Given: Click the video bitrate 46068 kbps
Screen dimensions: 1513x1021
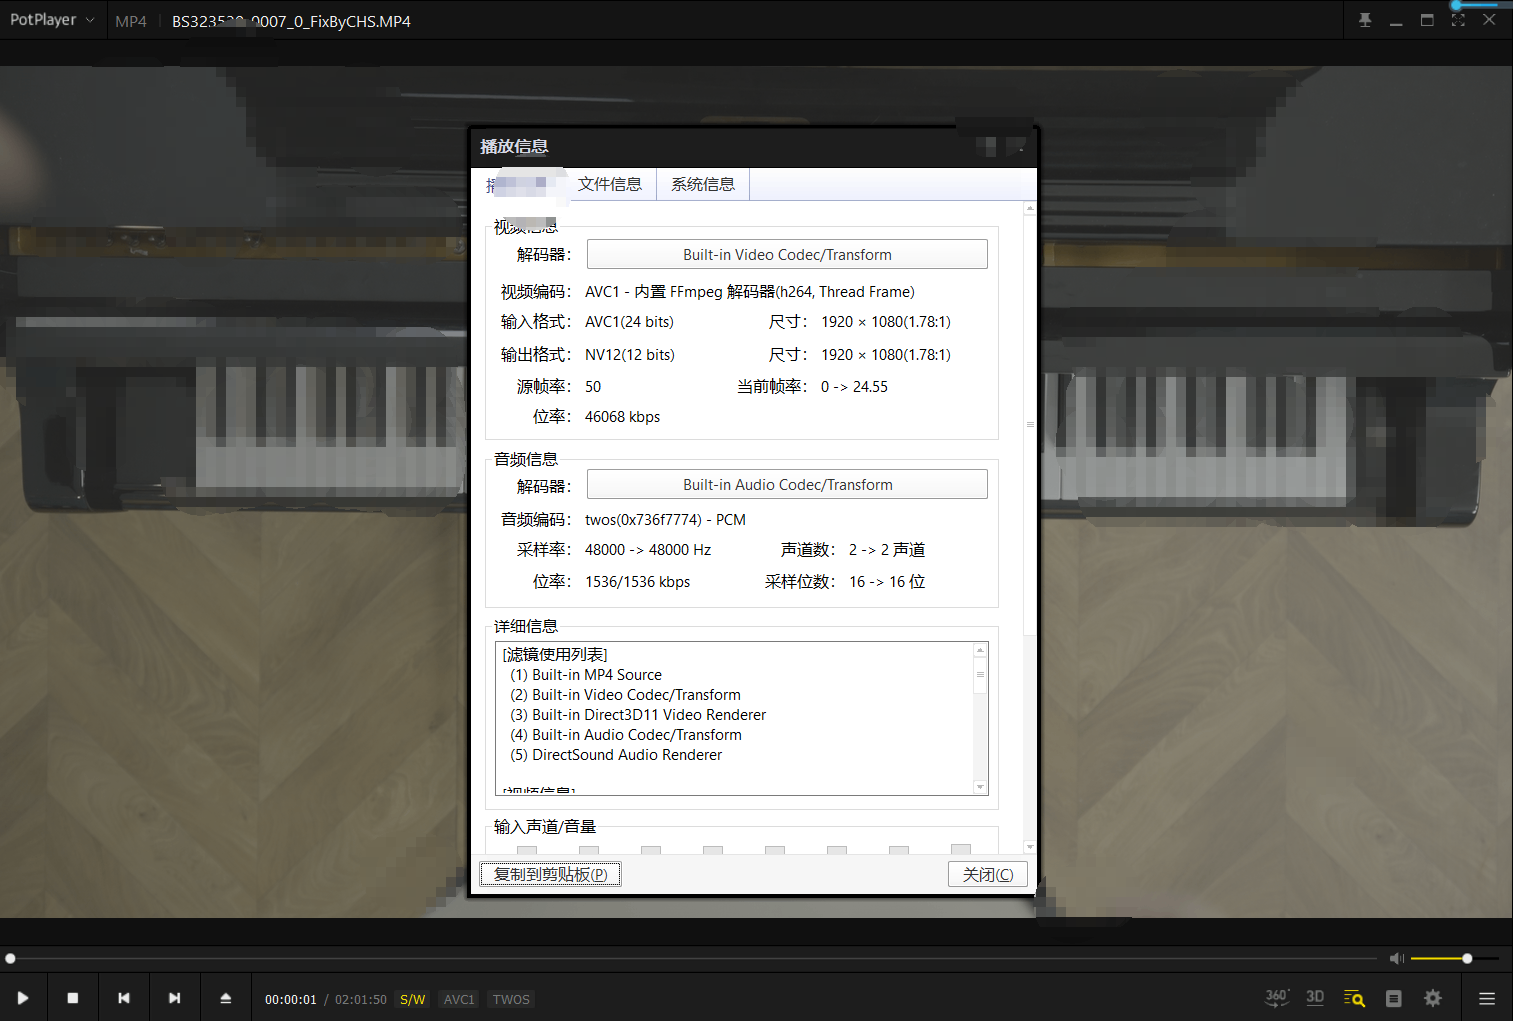Looking at the screenshot, I should pyautogui.click(x=622, y=417).
